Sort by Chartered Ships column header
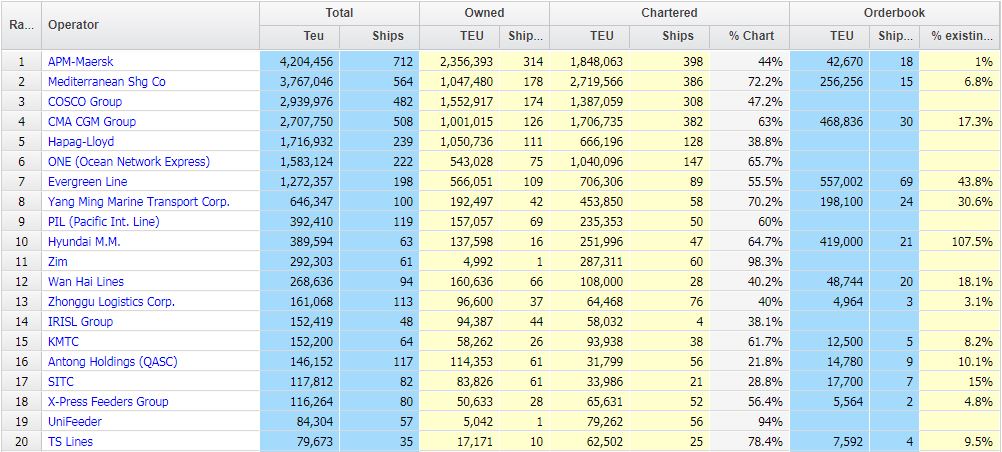1002x452 pixels. (669, 37)
